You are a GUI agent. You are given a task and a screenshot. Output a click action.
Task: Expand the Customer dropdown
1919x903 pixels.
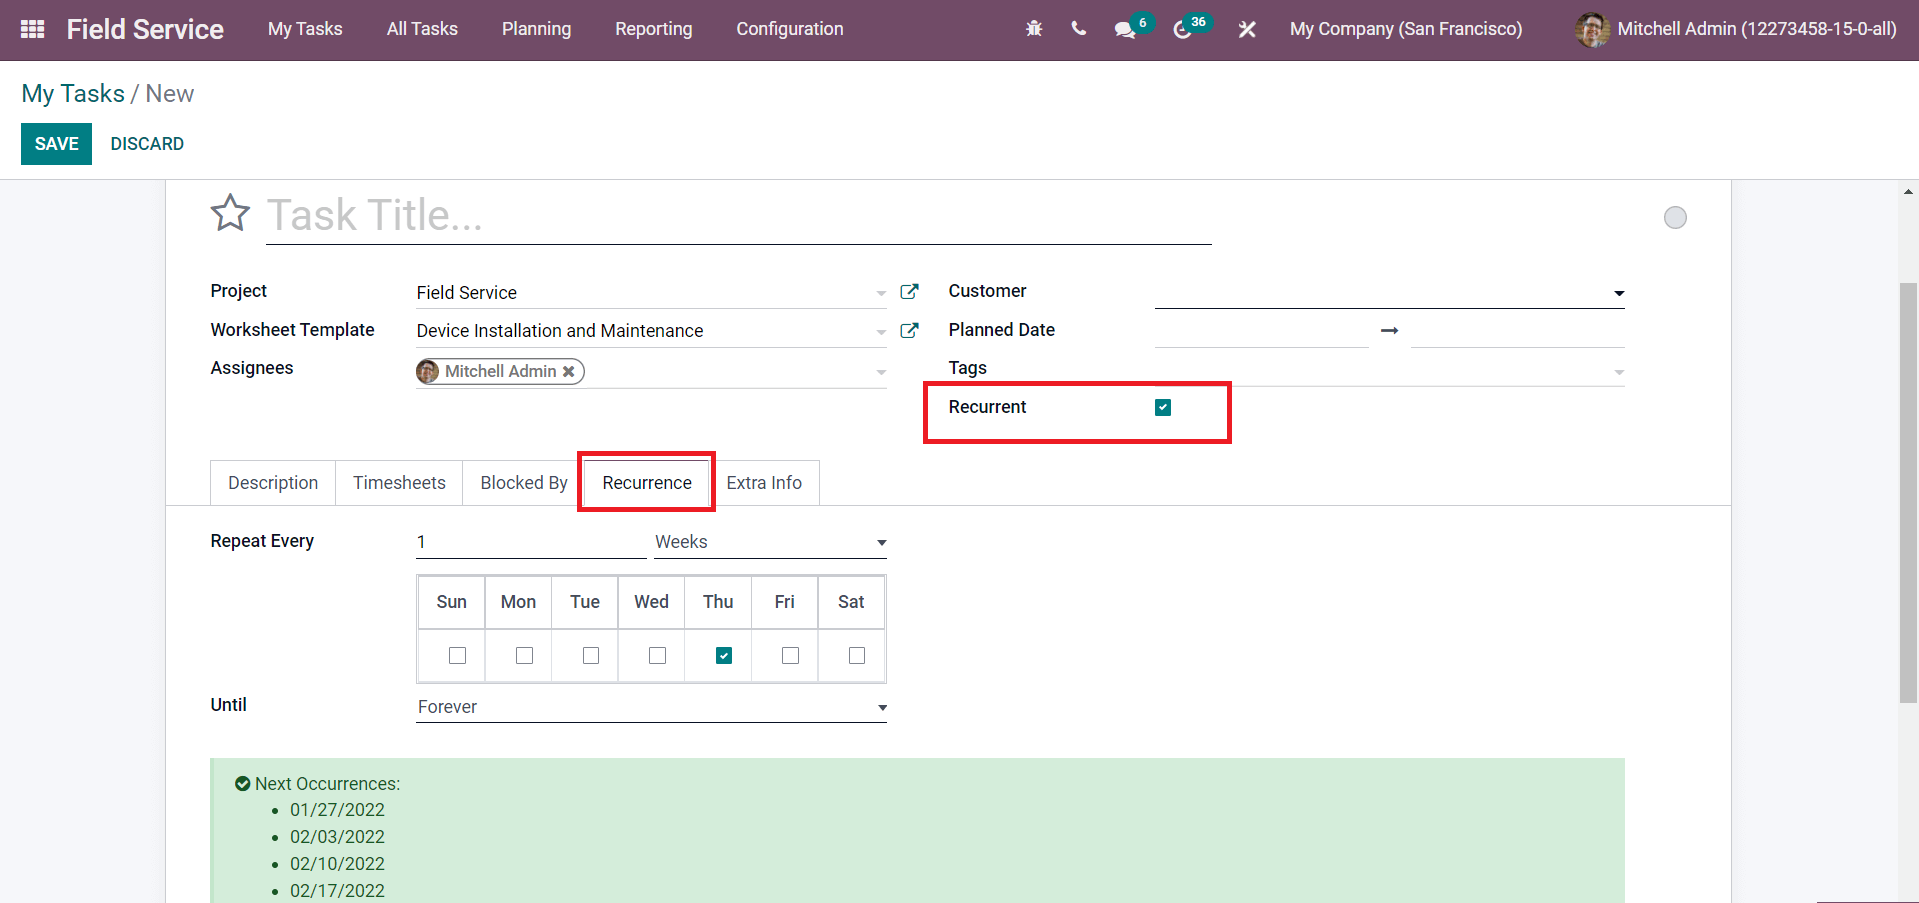1618,293
